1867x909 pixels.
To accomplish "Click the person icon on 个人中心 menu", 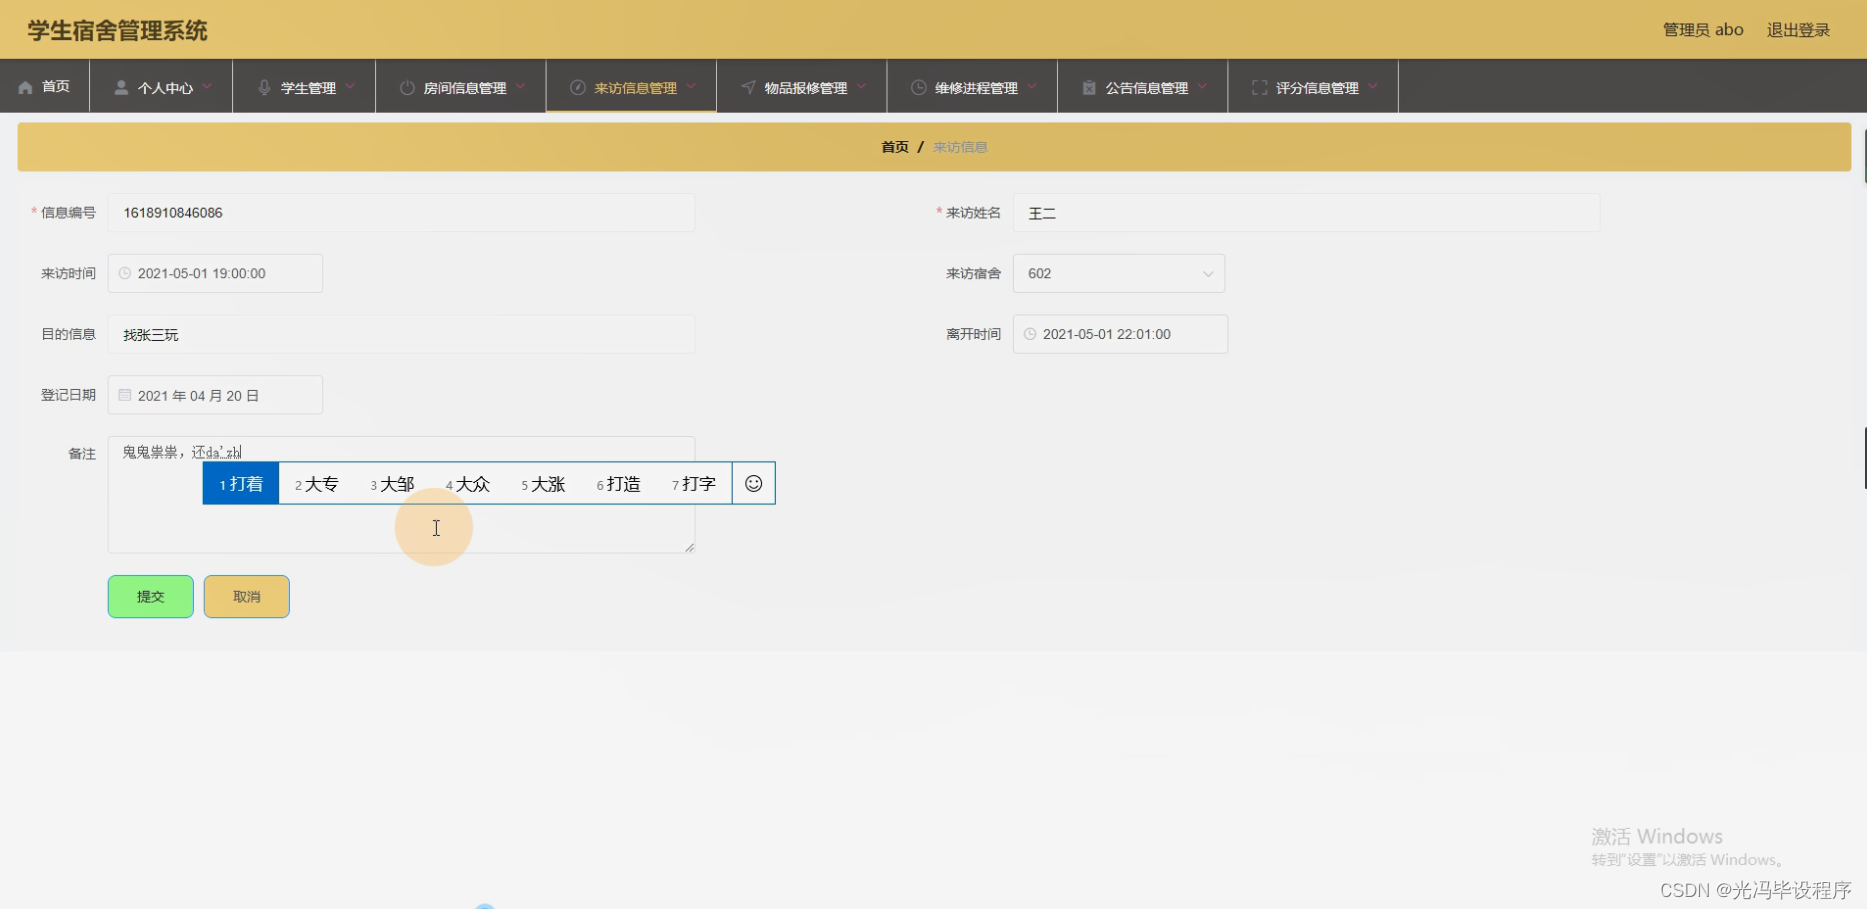I will coord(120,86).
